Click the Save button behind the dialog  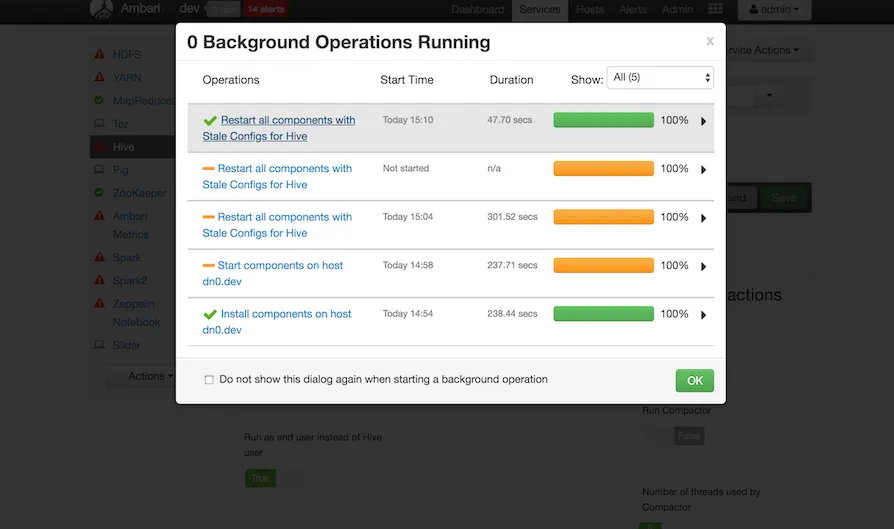click(x=784, y=198)
